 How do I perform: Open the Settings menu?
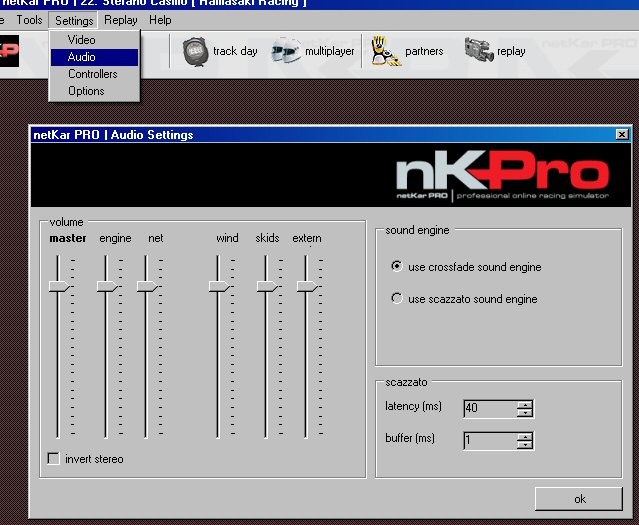click(x=74, y=20)
